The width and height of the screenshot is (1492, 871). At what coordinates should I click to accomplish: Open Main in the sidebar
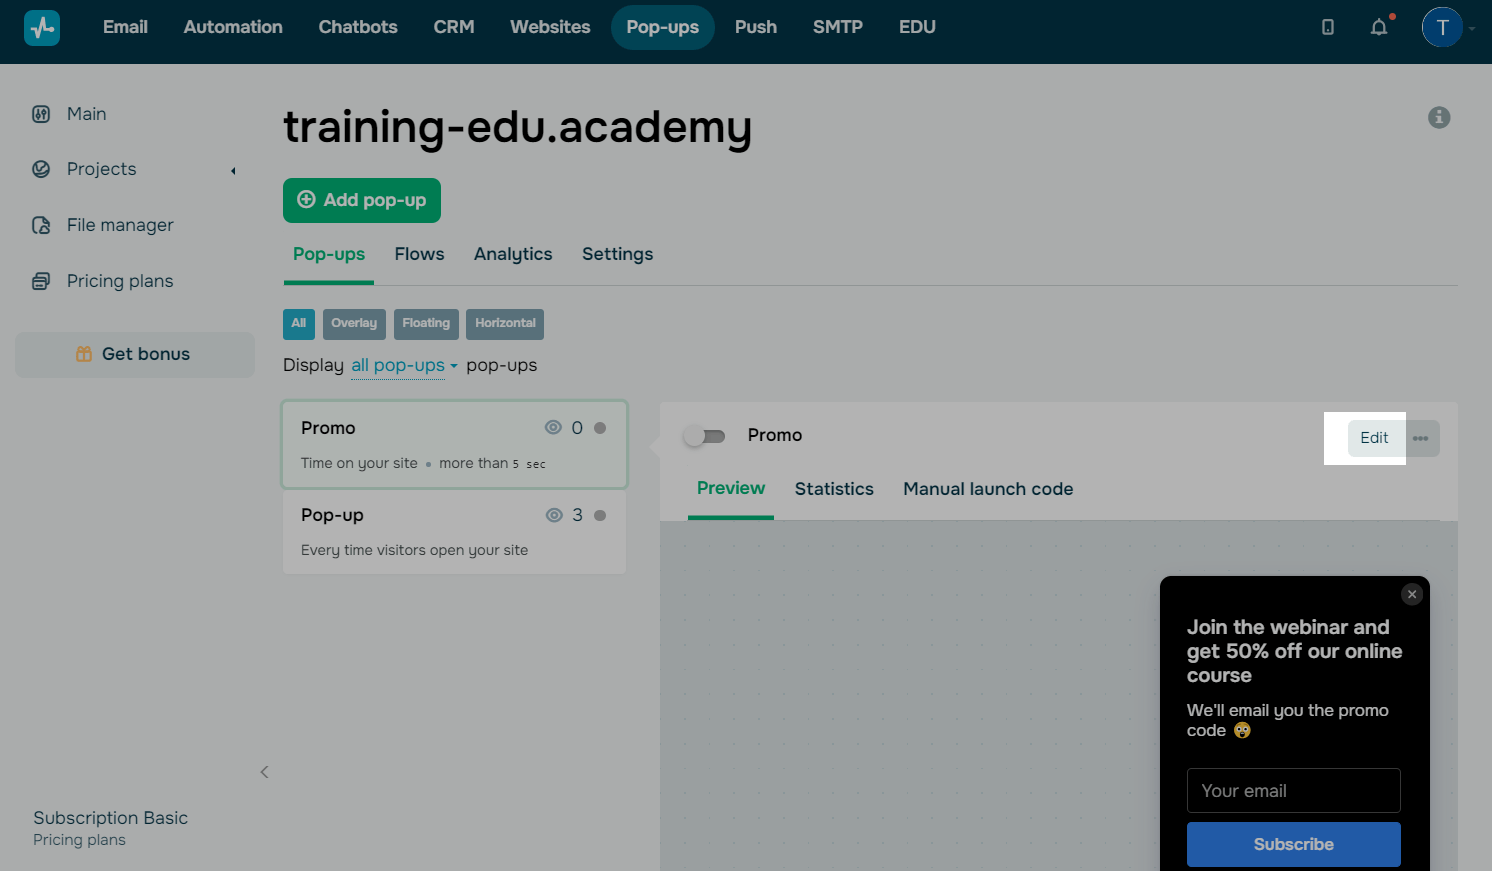pos(87,114)
